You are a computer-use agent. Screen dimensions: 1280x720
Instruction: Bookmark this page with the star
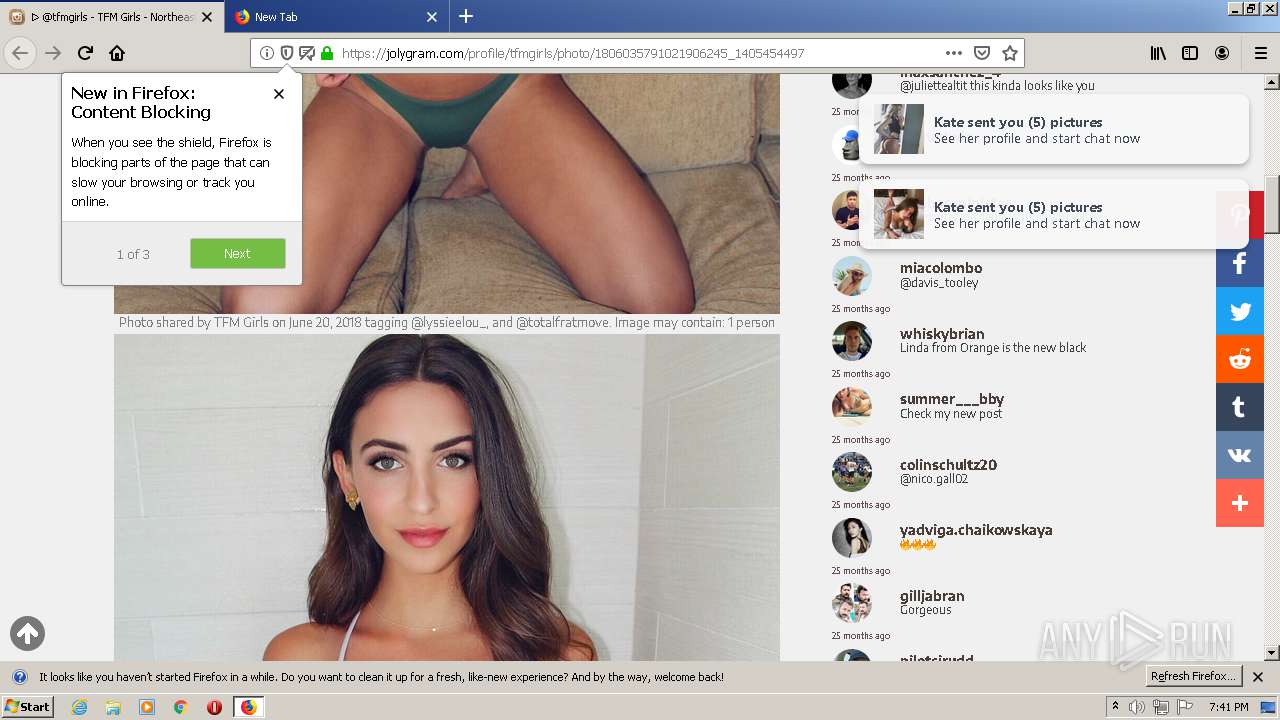pyautogui.click(x=1010, y=53)
